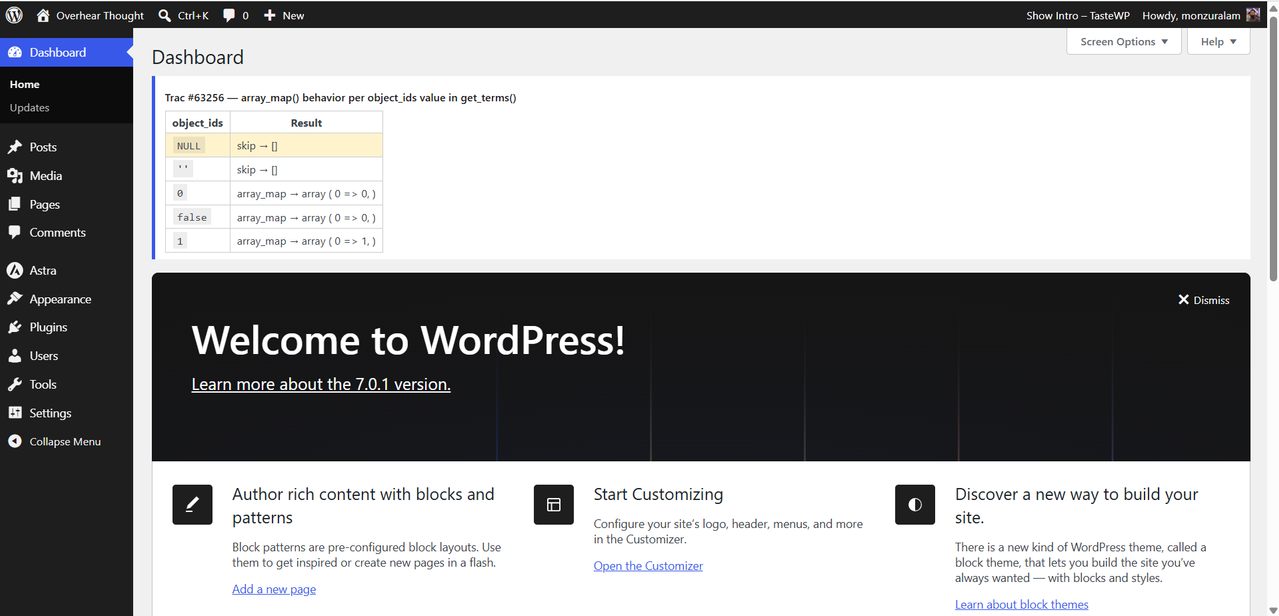Click the Trac #63256 notice heading
Viewport: 1279px width, 616px height.
[x=341, y=98]
